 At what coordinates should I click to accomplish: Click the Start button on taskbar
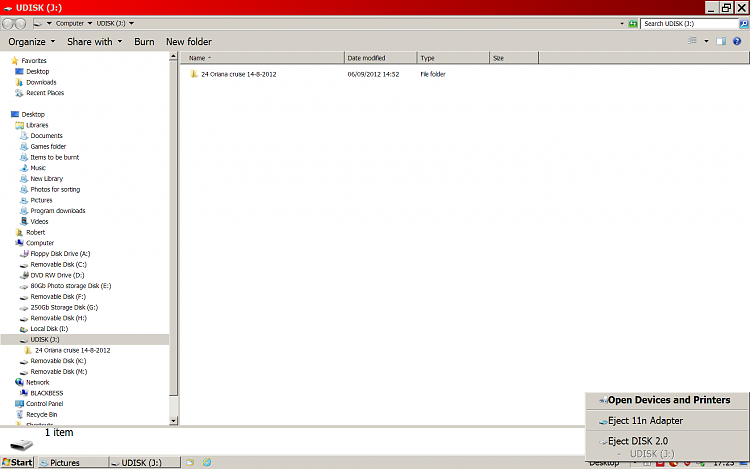coord(17,462)
